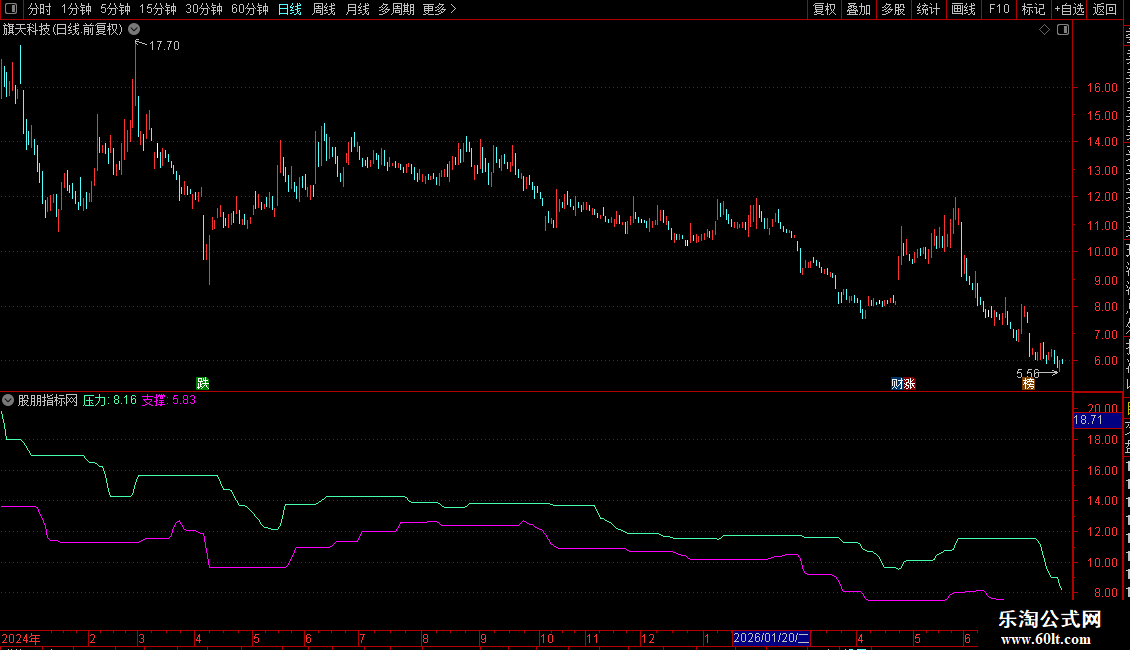Open the 统计 statistics tool
This screenshot has height=650, width=1130.
click(927, 9)
